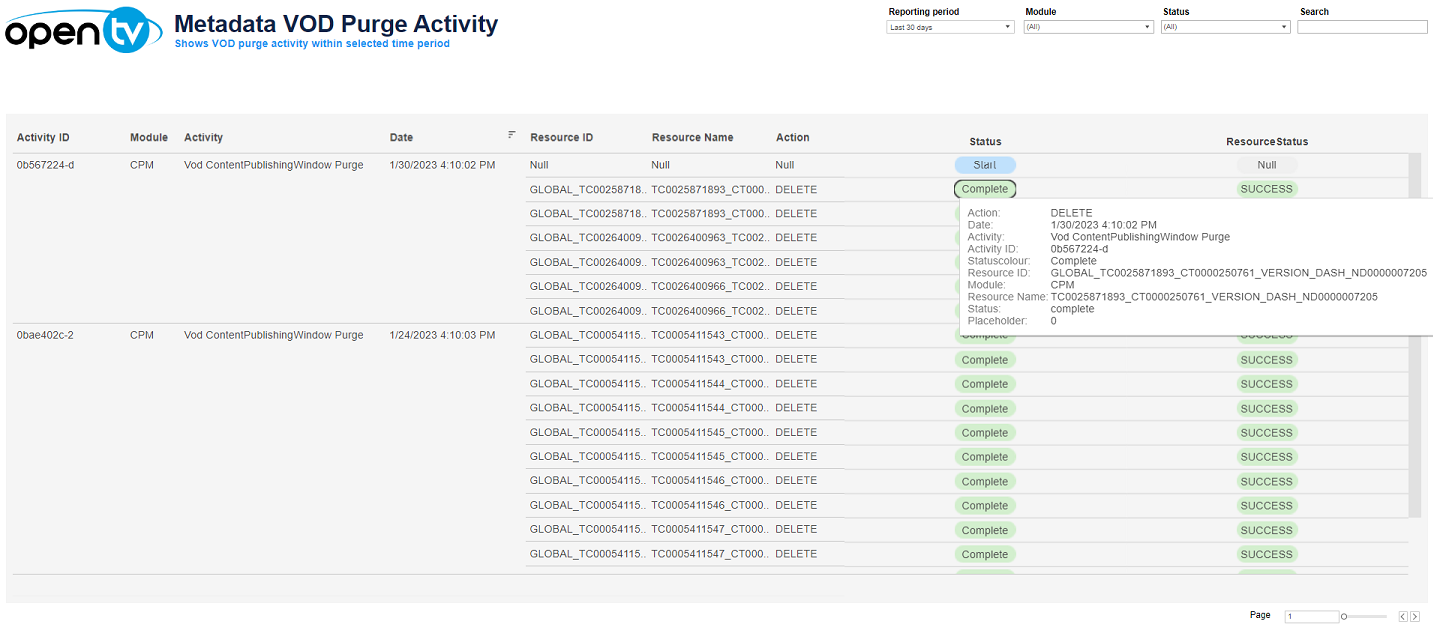1433x639 pixels.
Task: Click the highlighted Complete status badge
Action: tap(985, 189)
